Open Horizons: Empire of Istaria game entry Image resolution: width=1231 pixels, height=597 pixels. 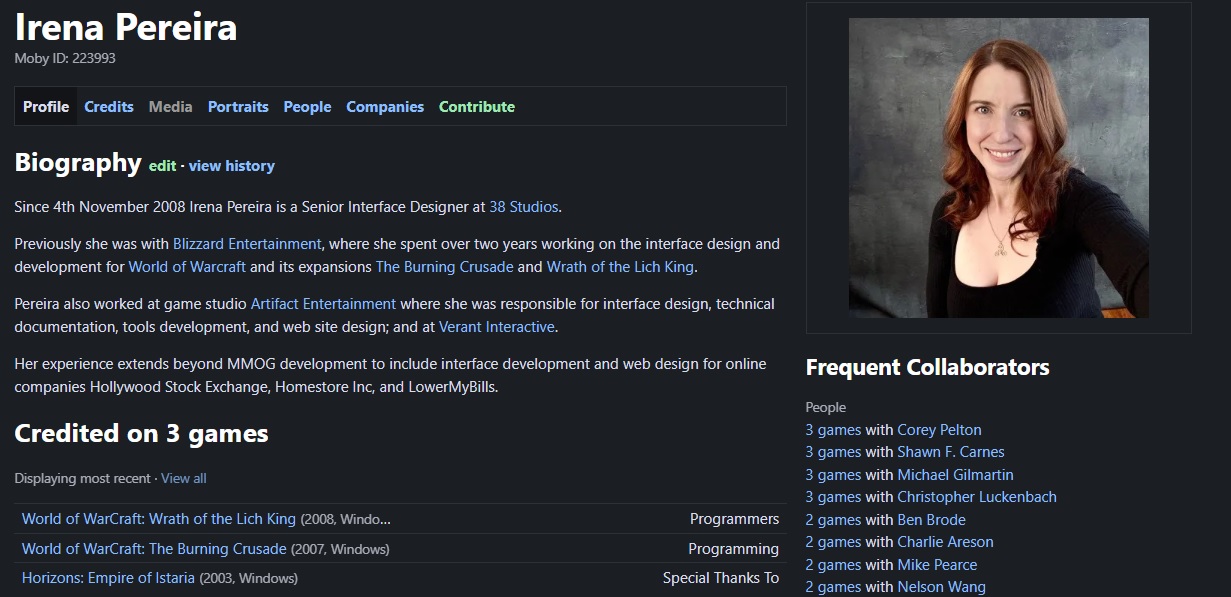point(108,578)
